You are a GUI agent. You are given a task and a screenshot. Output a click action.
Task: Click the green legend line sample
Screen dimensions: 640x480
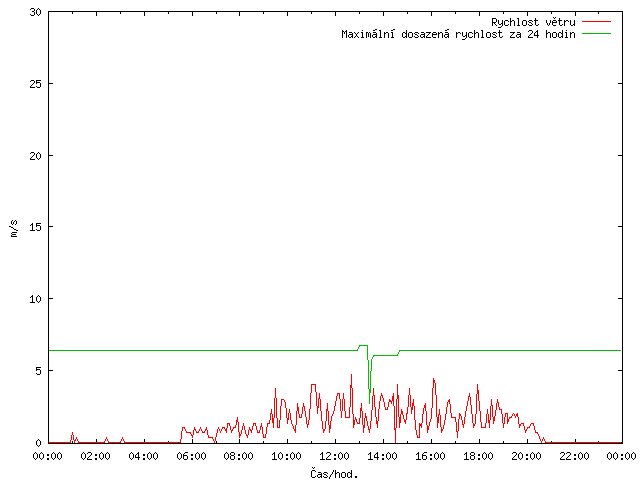click(596, 34)
